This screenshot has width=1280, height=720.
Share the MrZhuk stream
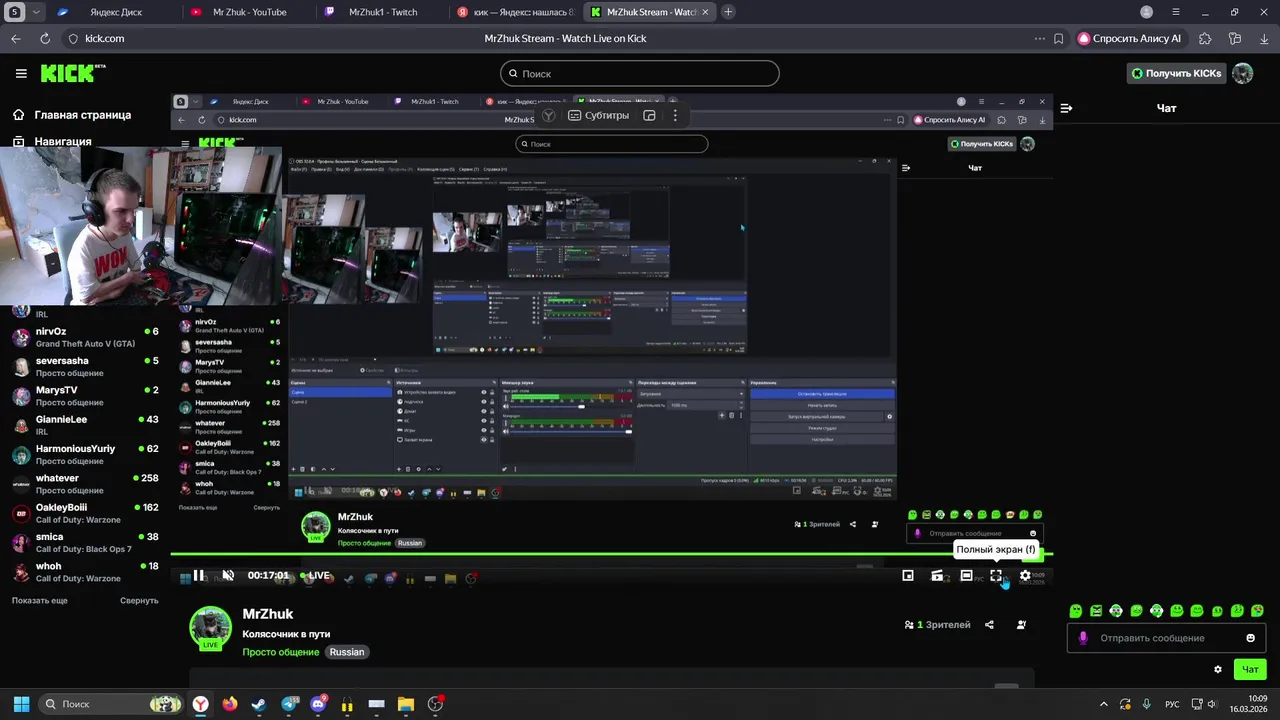(989, 625)
